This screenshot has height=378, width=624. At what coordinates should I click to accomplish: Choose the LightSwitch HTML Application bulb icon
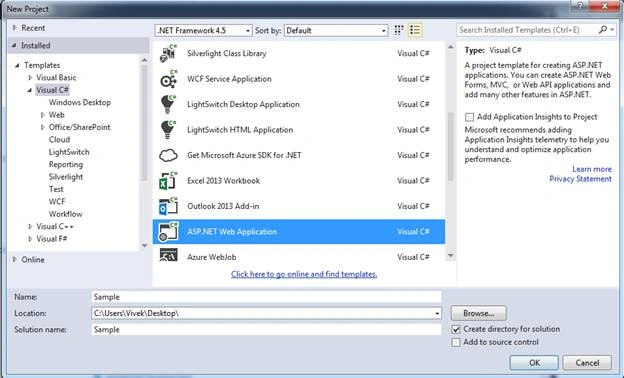[x=168, y=130]
